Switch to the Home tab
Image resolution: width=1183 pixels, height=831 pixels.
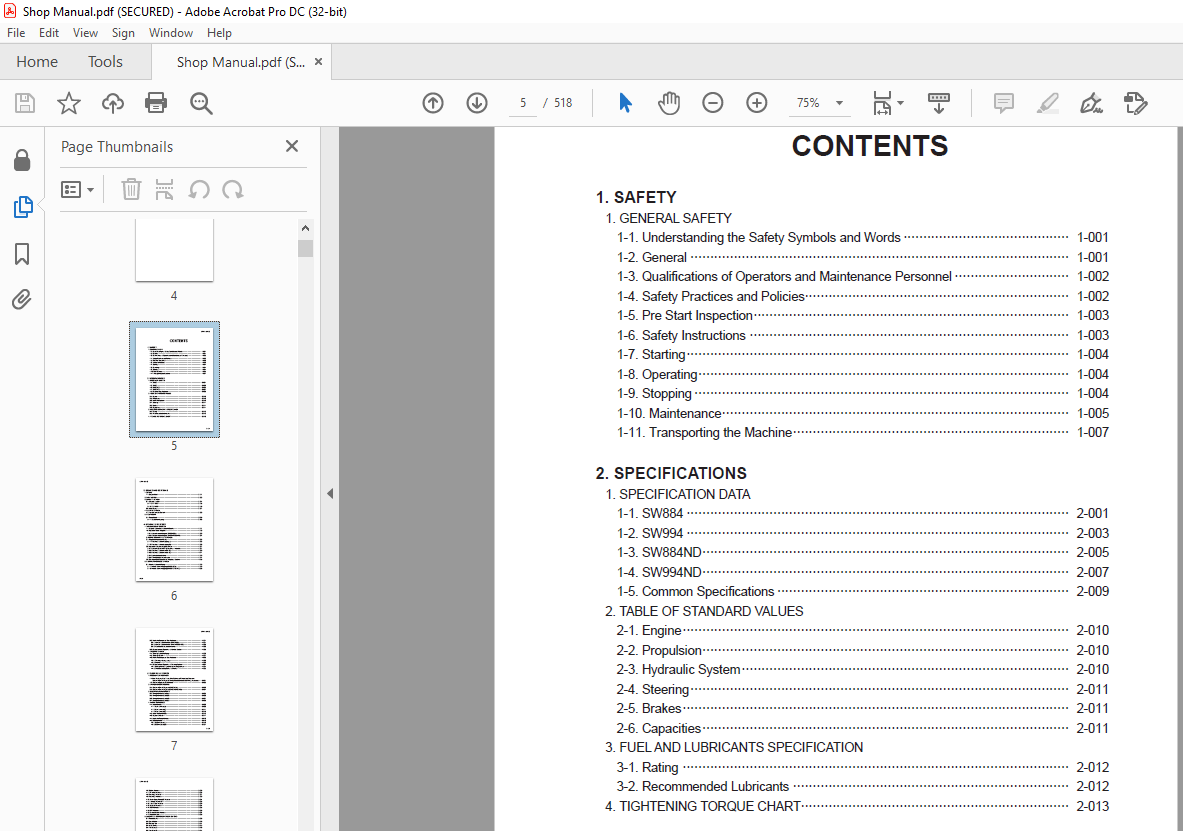click(x=37, y=62)
